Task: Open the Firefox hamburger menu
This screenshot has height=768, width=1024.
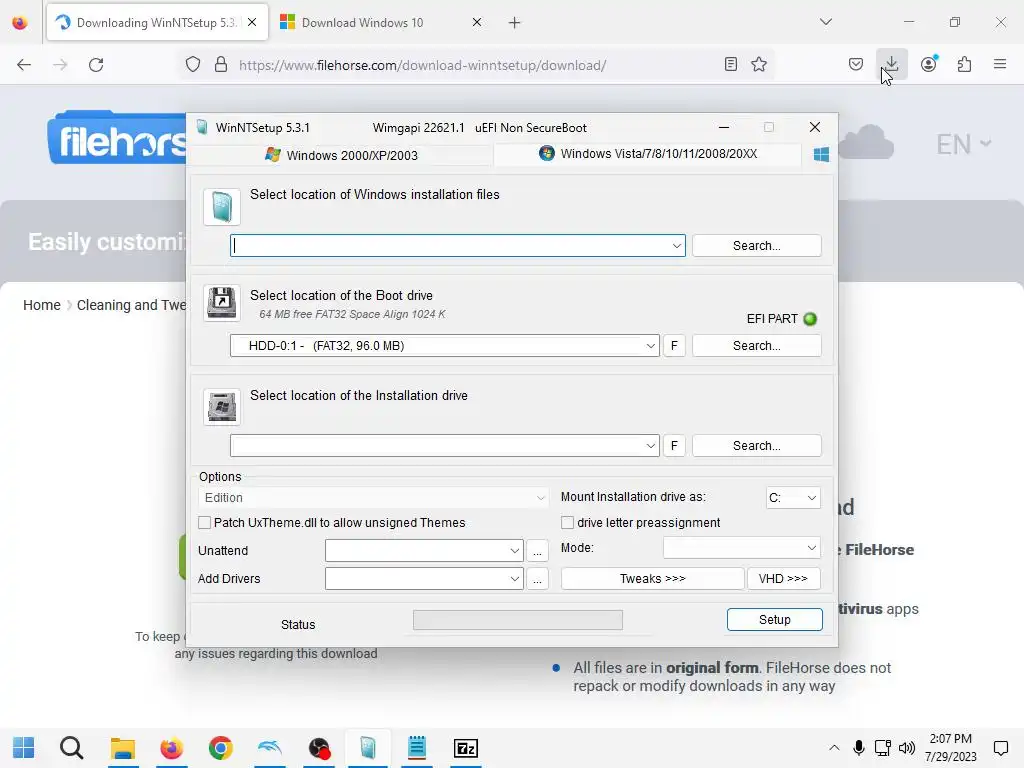Action: 1000,64
